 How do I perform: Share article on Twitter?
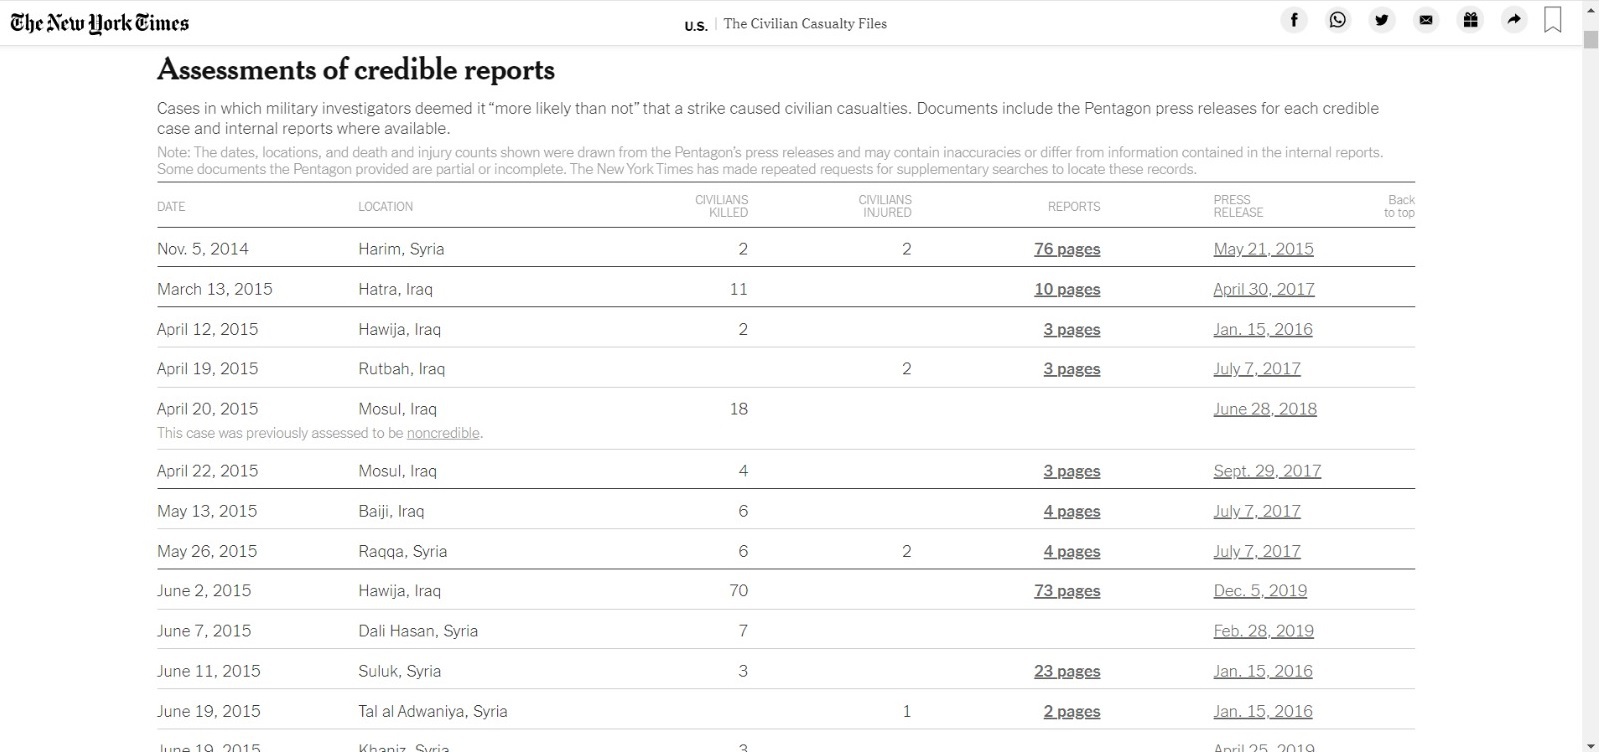[x=1382, y=20]
